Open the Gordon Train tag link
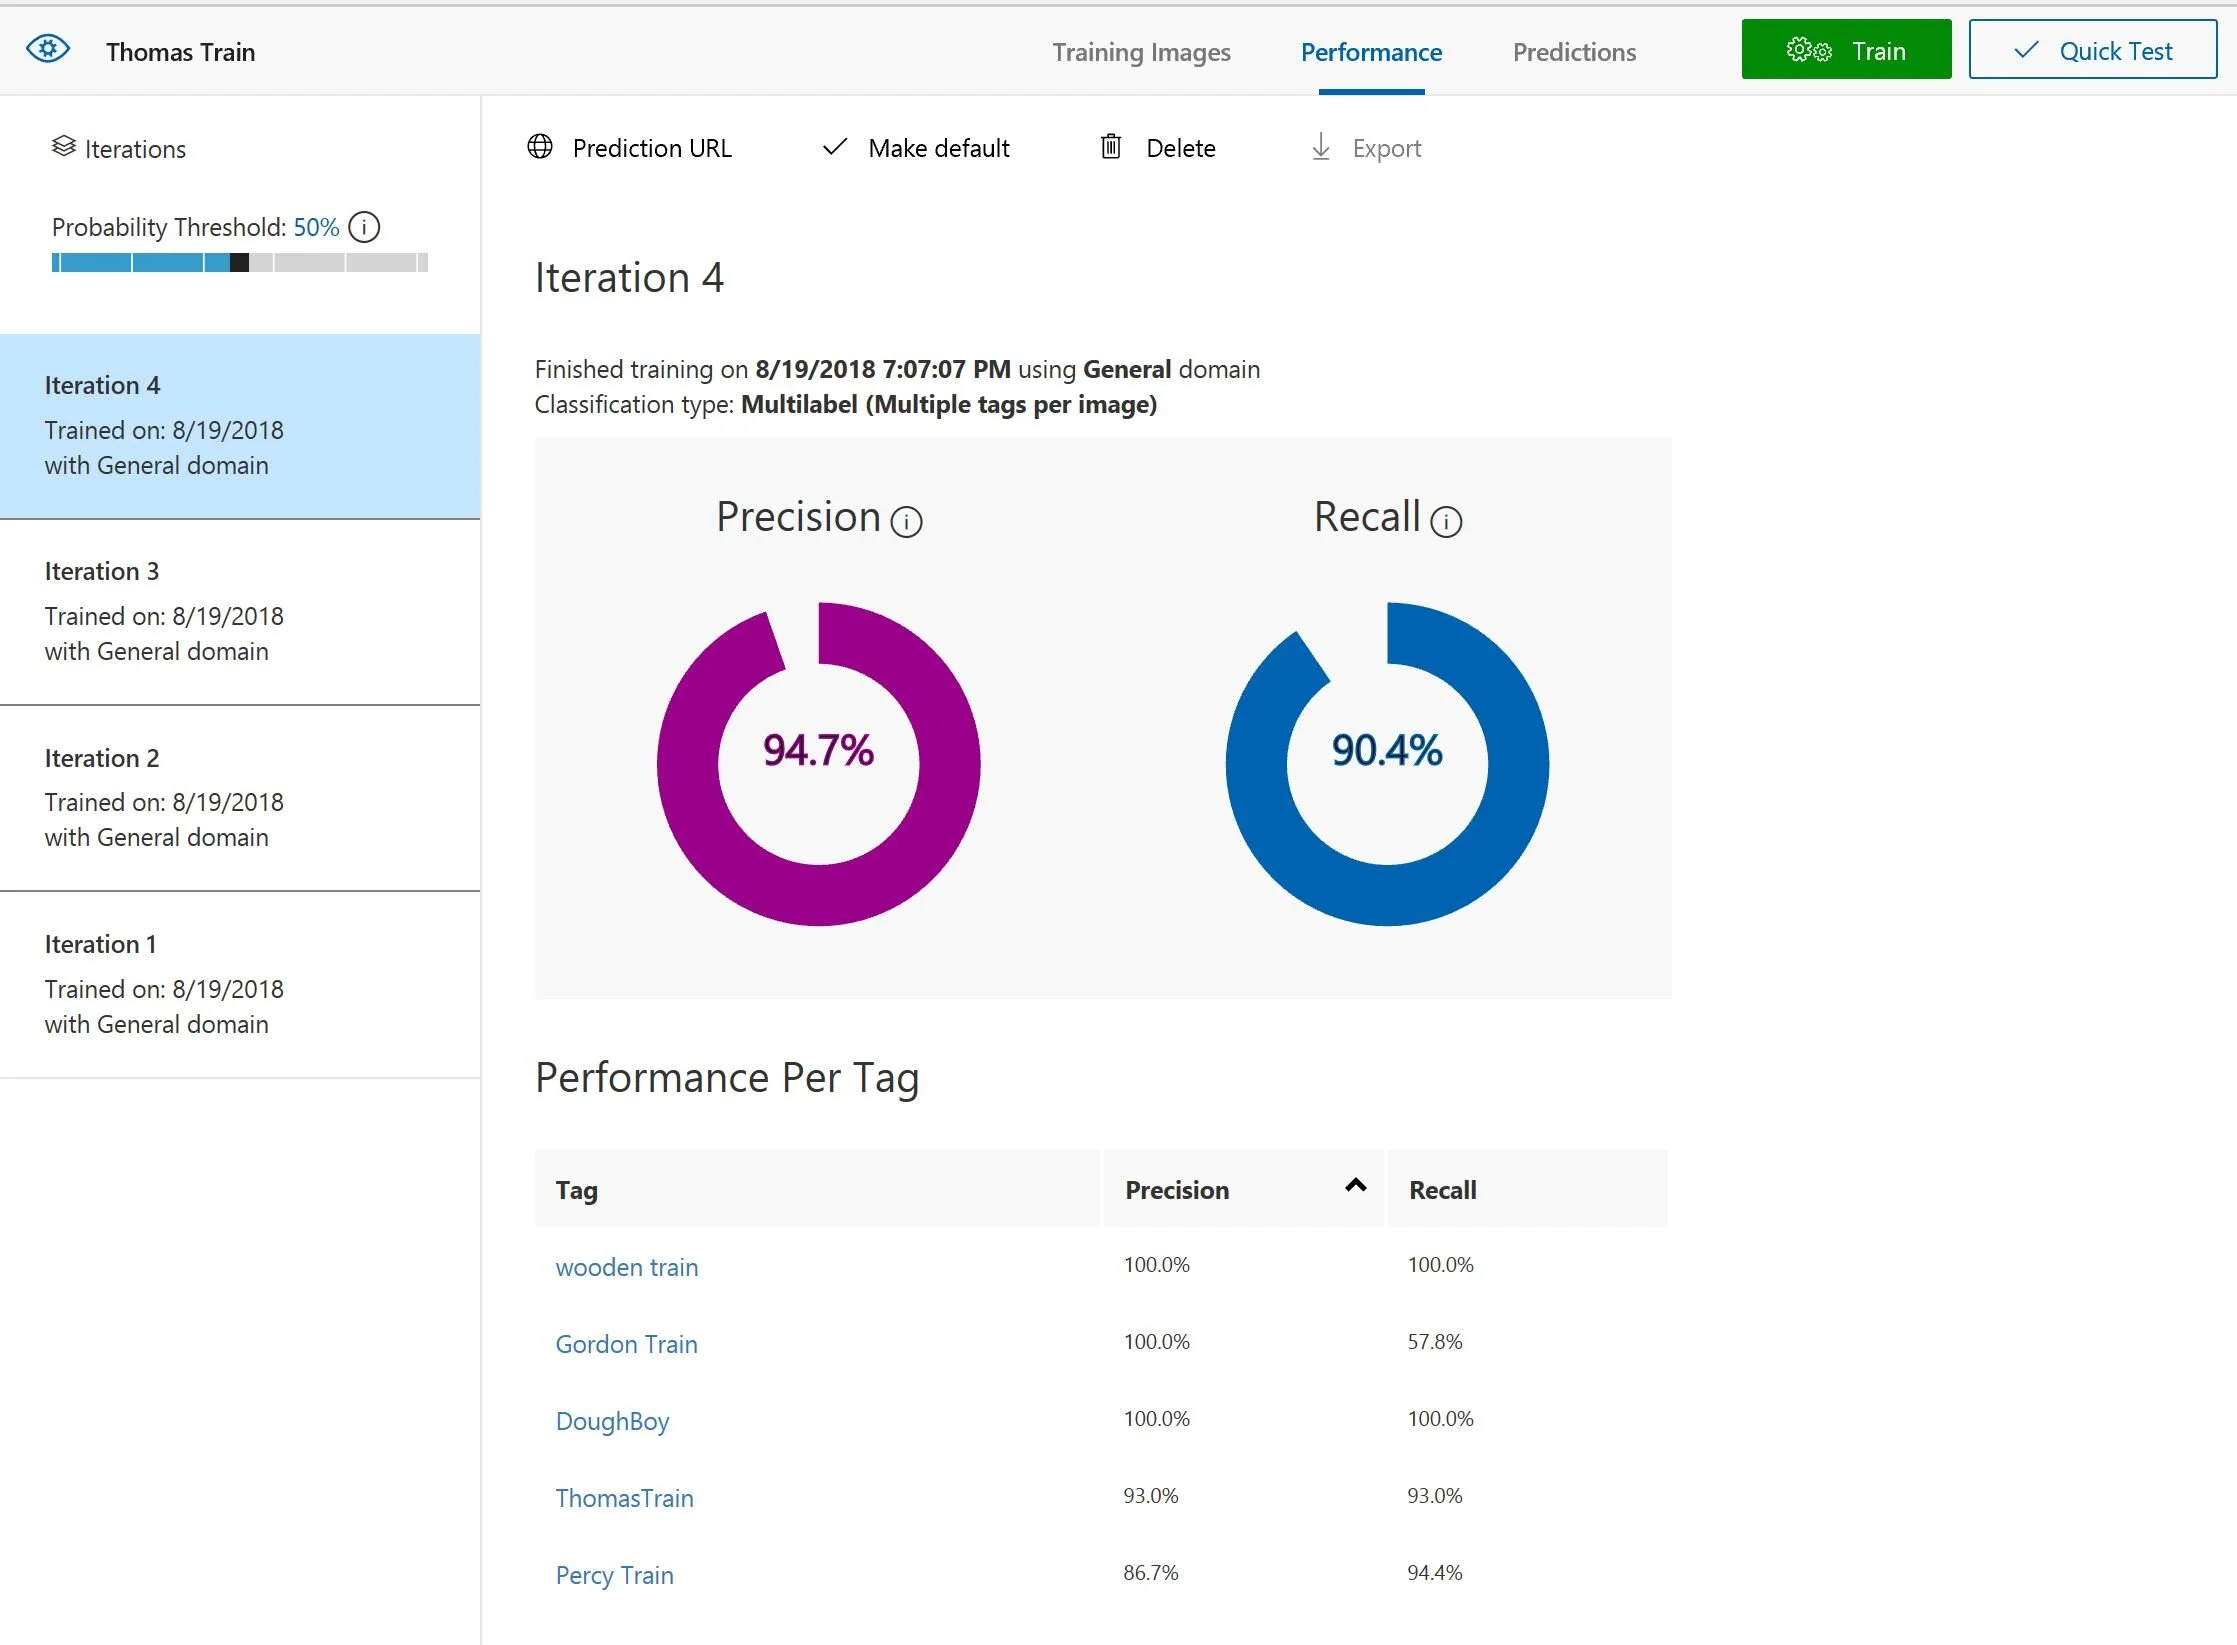This screenshot has height=1645, width=2237. [626, 1344]
